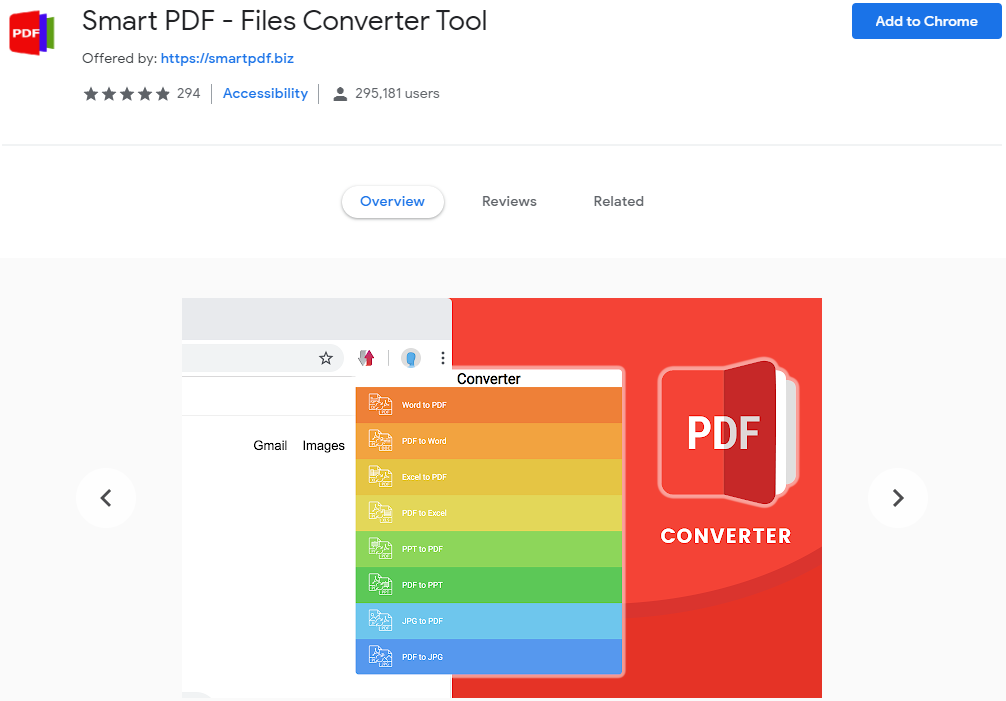This screenshot has height=701, width=1006.
Task: Switch to the Reviews tab
Action: [509, 201]
